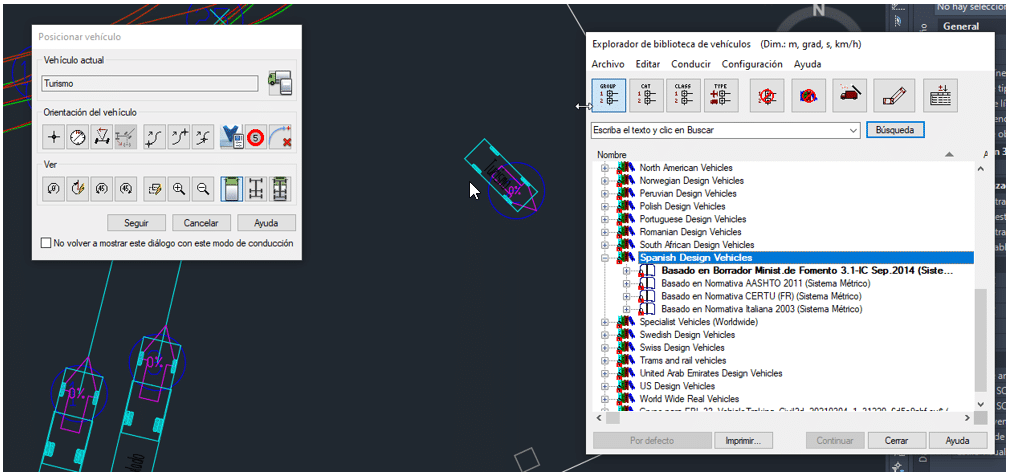Click the Búsqueda search button
Image resolution: width=1011 pixels, height=475 pixels.
895,130
